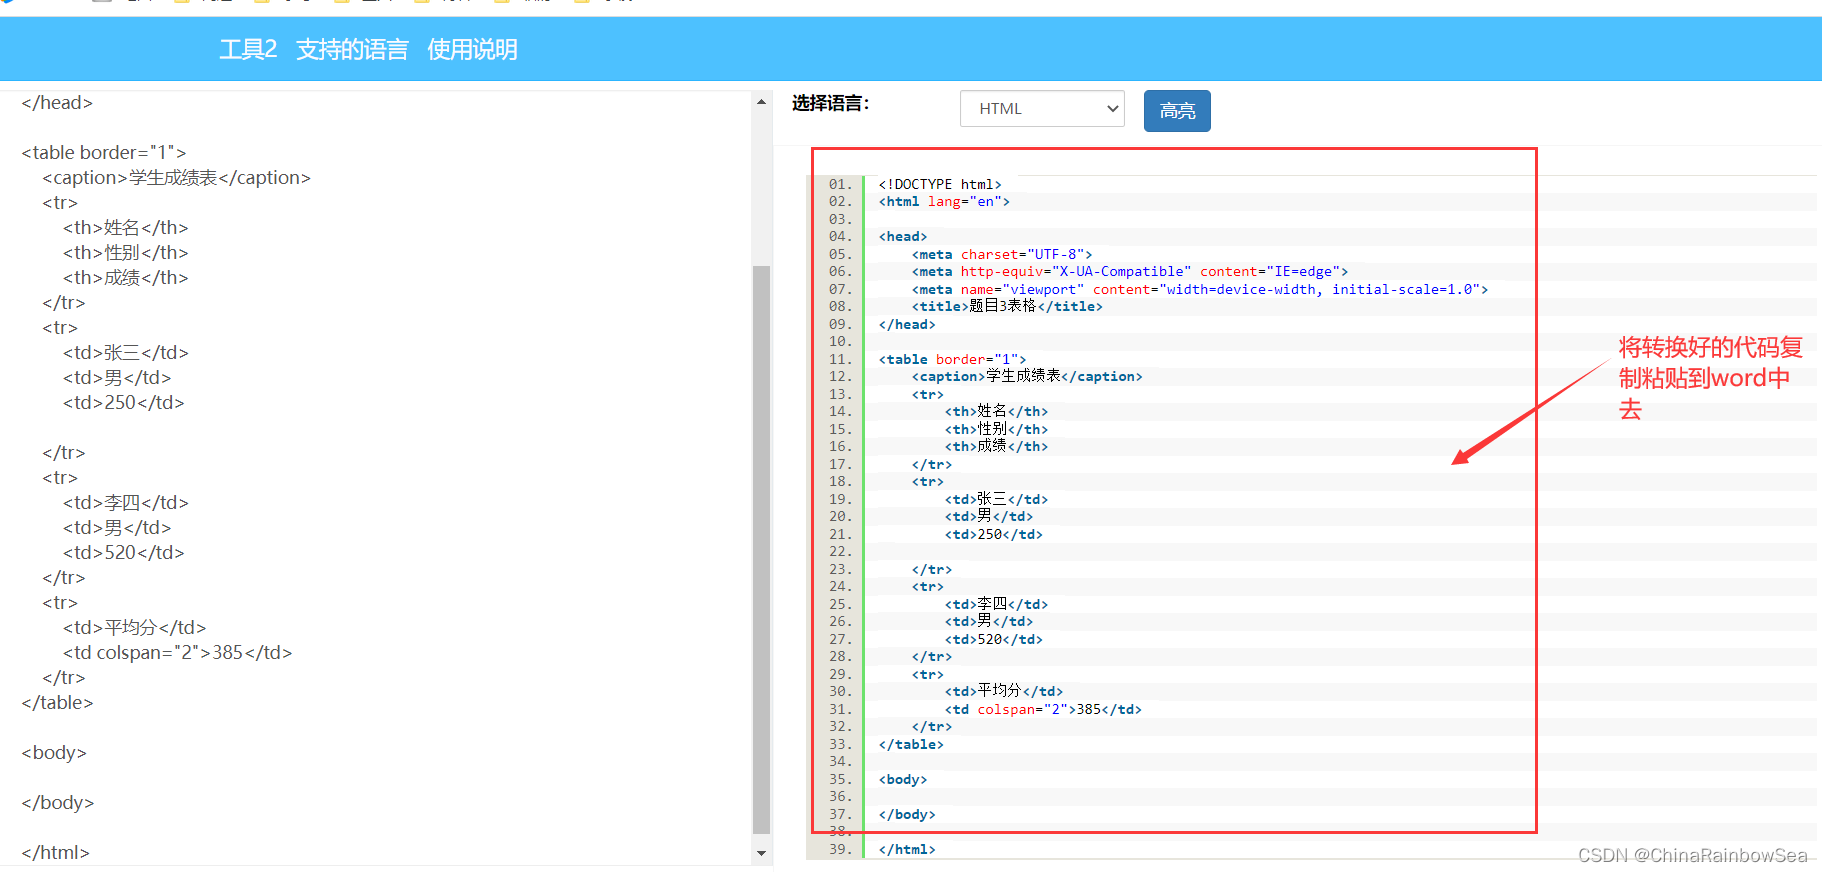Click </table> in the source textarea

pyautogui.click(x=57, y=702)
